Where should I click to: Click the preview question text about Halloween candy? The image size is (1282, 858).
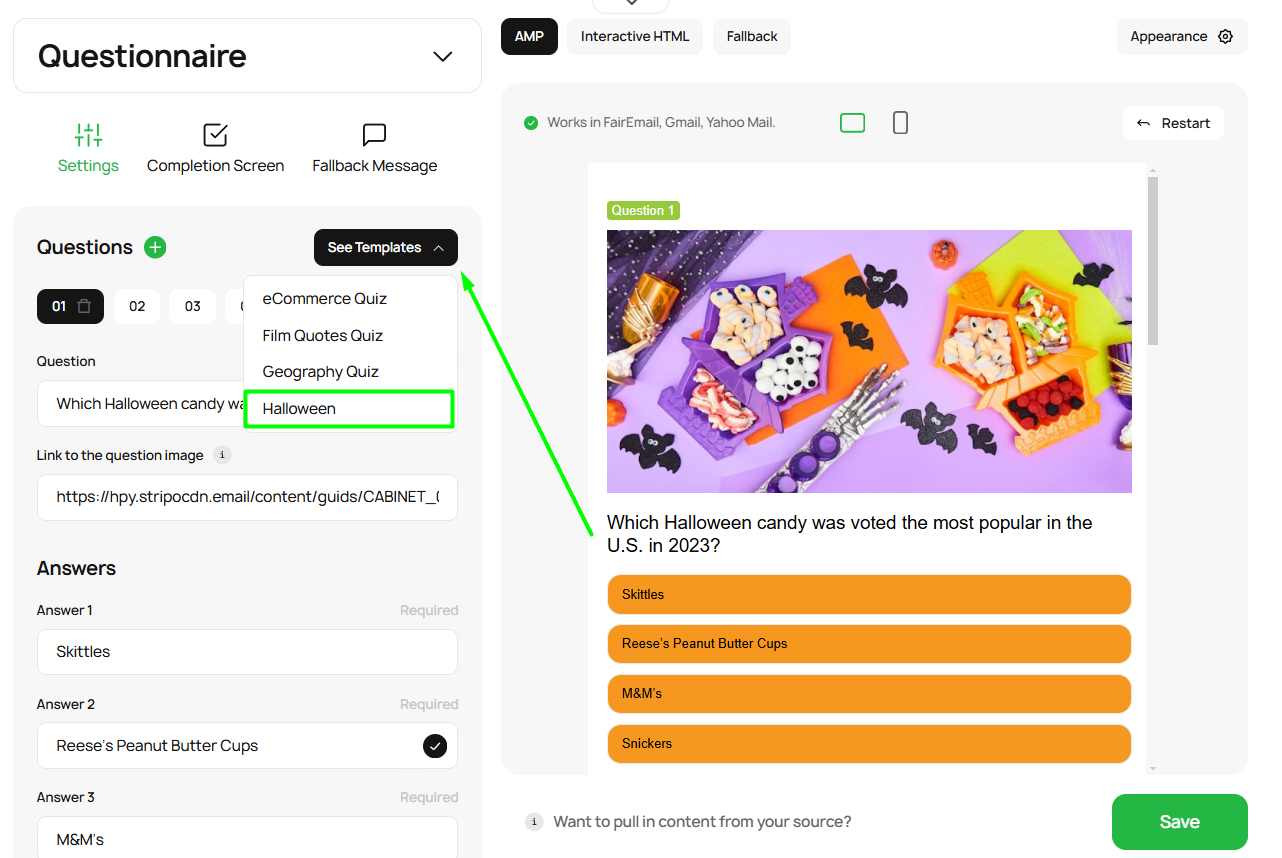point(849,534)
